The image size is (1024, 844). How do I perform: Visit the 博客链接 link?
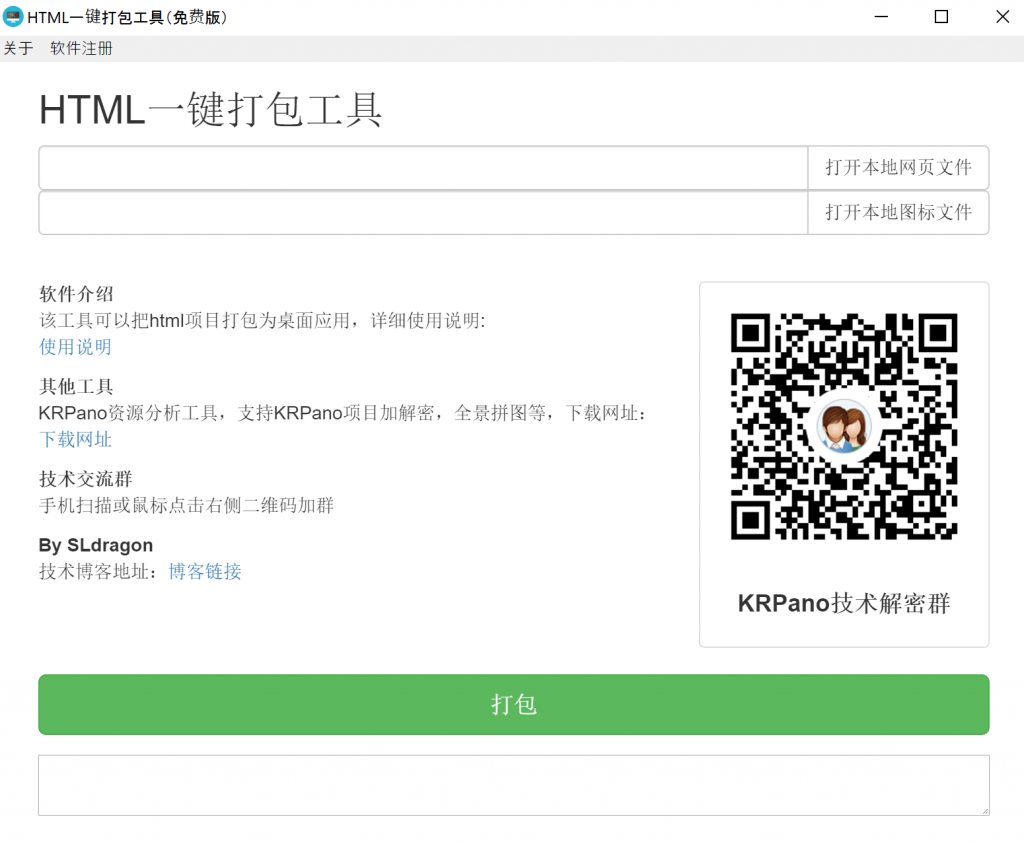pos(205,572)
